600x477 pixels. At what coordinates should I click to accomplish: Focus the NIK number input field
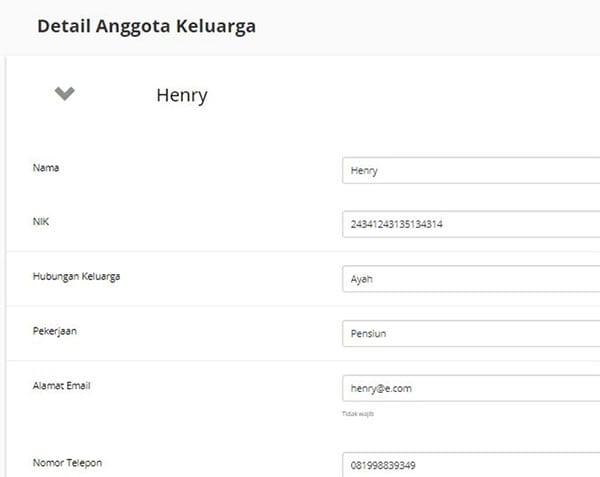point(470,224)
